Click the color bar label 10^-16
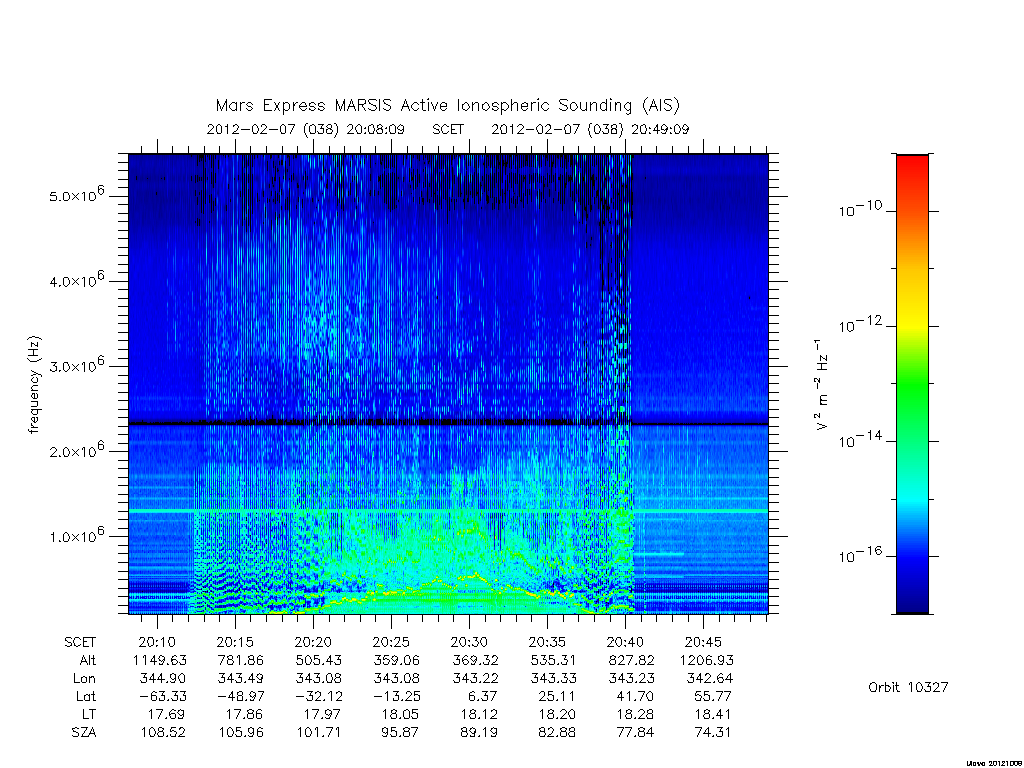The image size is (1024, 768). [x=860, y=555]
